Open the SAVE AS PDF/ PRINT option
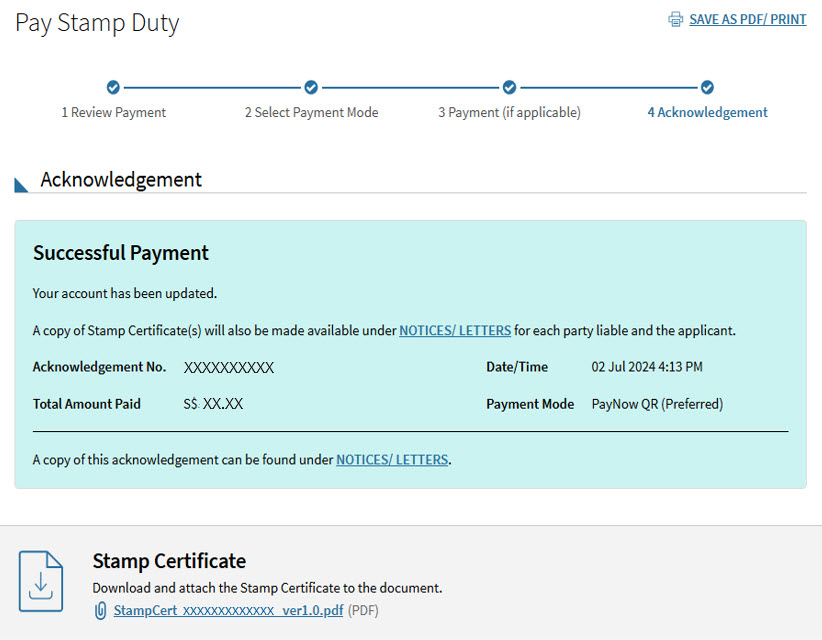Image resolution: width=822 pixels, height=640 pixels. 748,18
